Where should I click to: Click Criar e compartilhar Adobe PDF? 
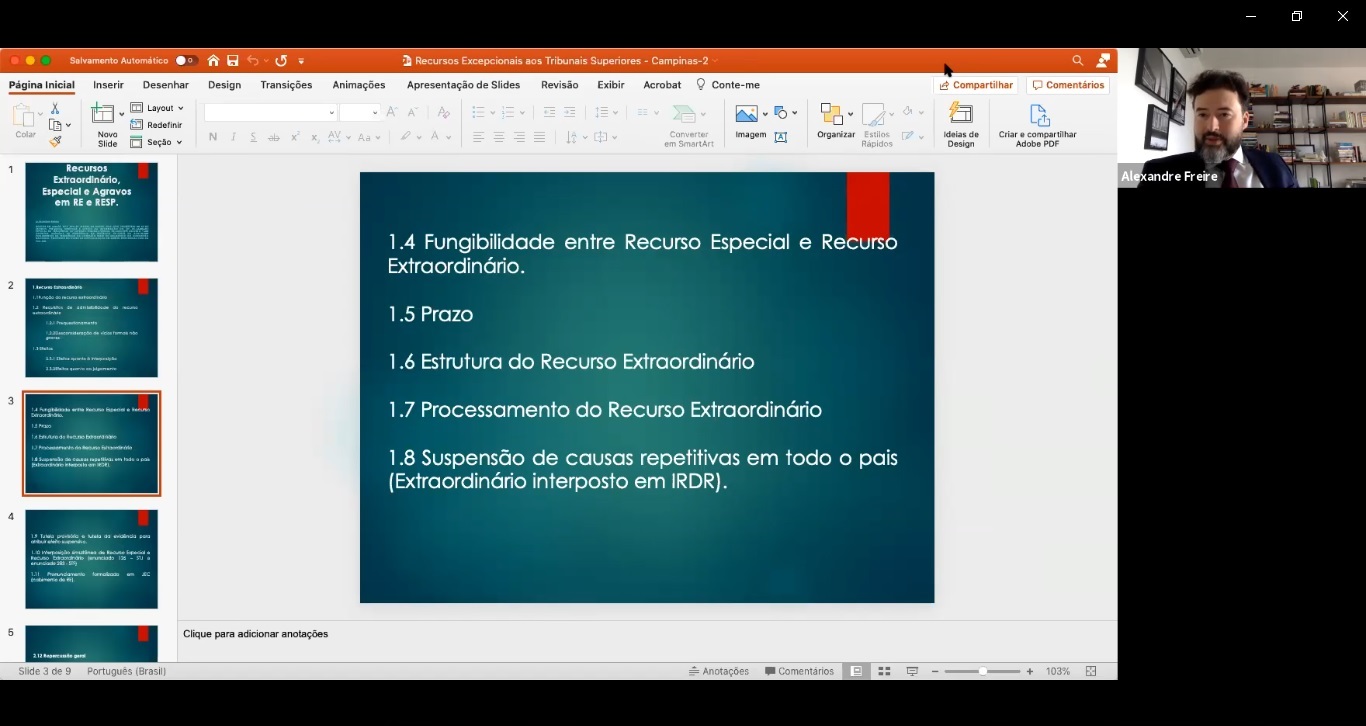pyautogui.click(x=1038, y=126)
